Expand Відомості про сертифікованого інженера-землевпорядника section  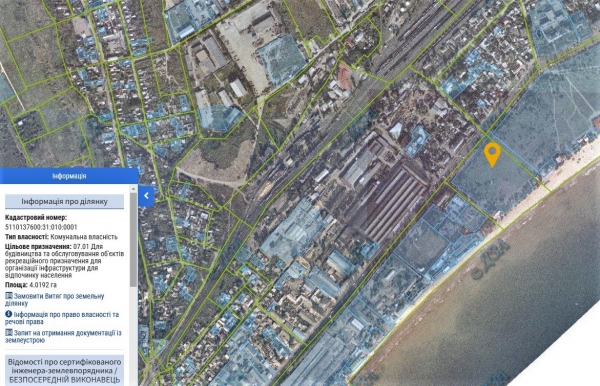point(64,371)
